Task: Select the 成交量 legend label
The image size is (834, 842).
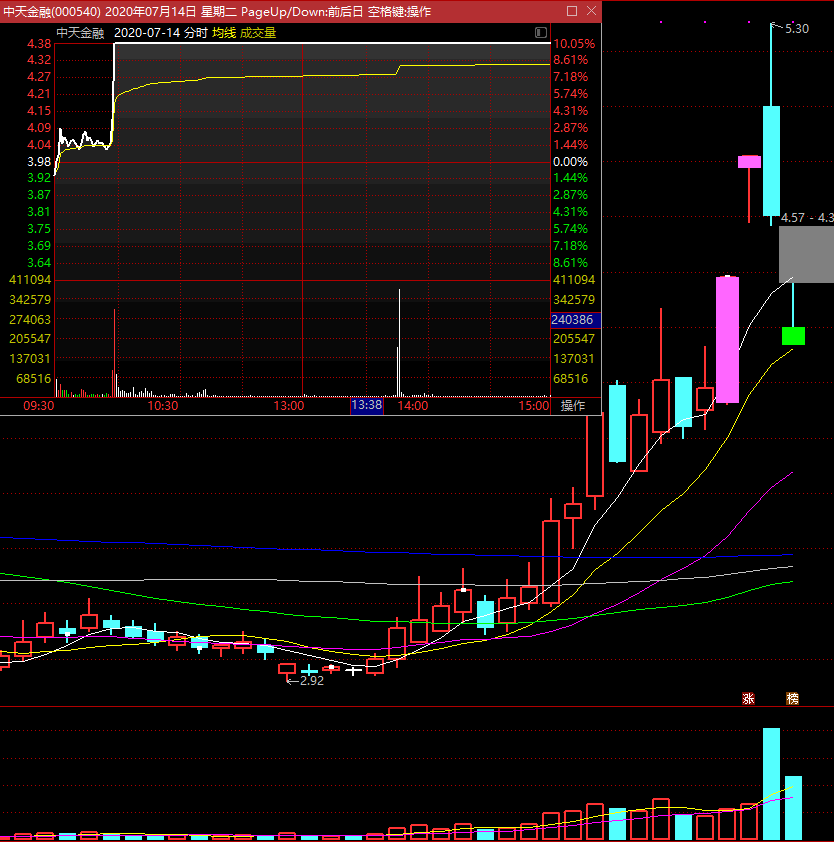Action: [x=257, y=33]
